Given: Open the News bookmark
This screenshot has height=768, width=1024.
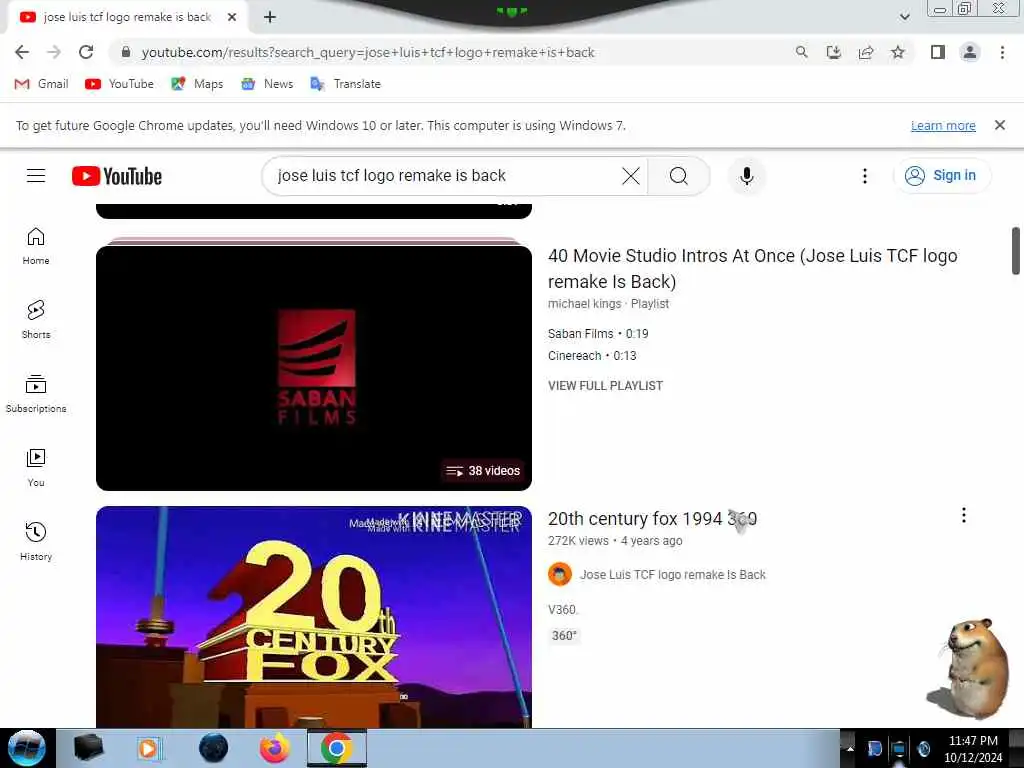Looking at the screenshot, I should (x=267, y=84).
